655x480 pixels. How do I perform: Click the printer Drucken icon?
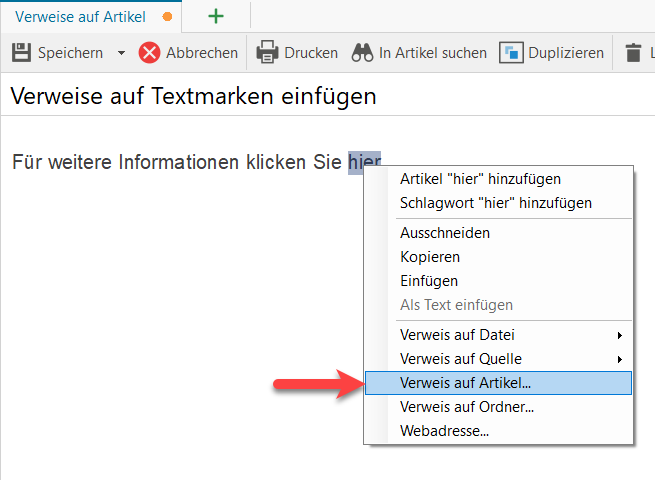pyautogui.click(x=267, y=52)
